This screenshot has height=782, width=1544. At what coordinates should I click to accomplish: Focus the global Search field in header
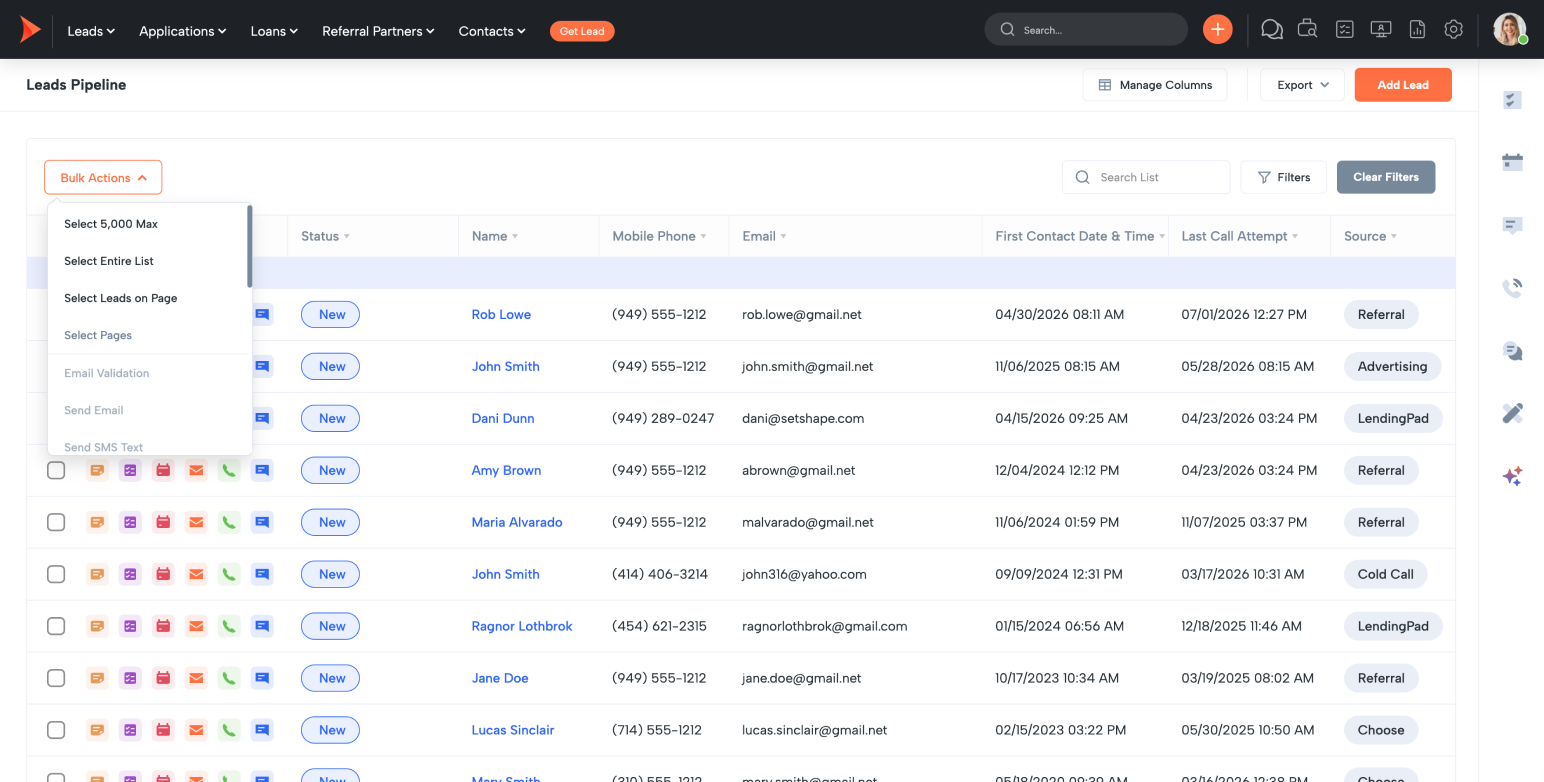click(x=1086, y=30)
